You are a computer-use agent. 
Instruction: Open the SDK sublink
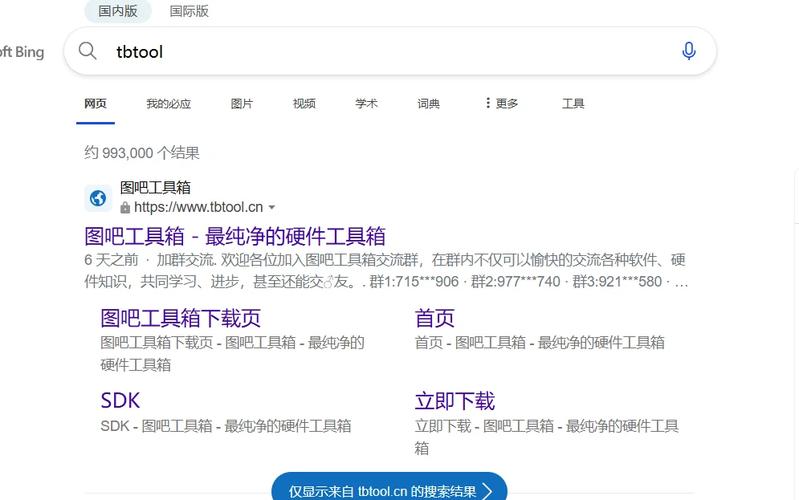120,401
